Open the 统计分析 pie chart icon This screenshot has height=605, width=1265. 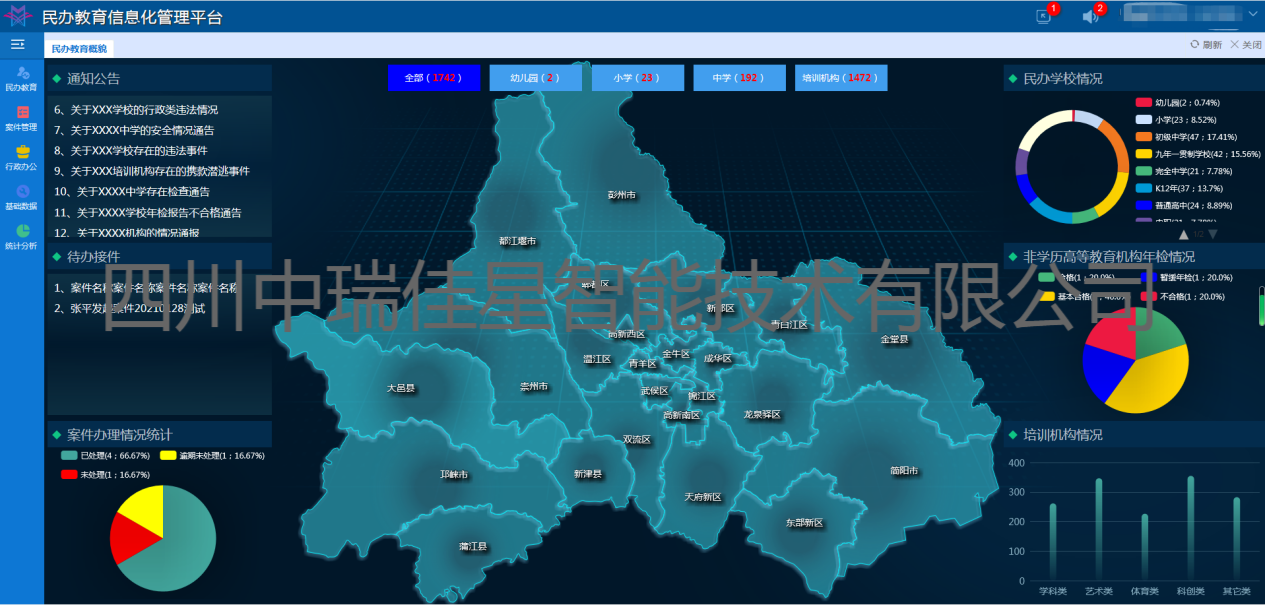tap(21, 235)
